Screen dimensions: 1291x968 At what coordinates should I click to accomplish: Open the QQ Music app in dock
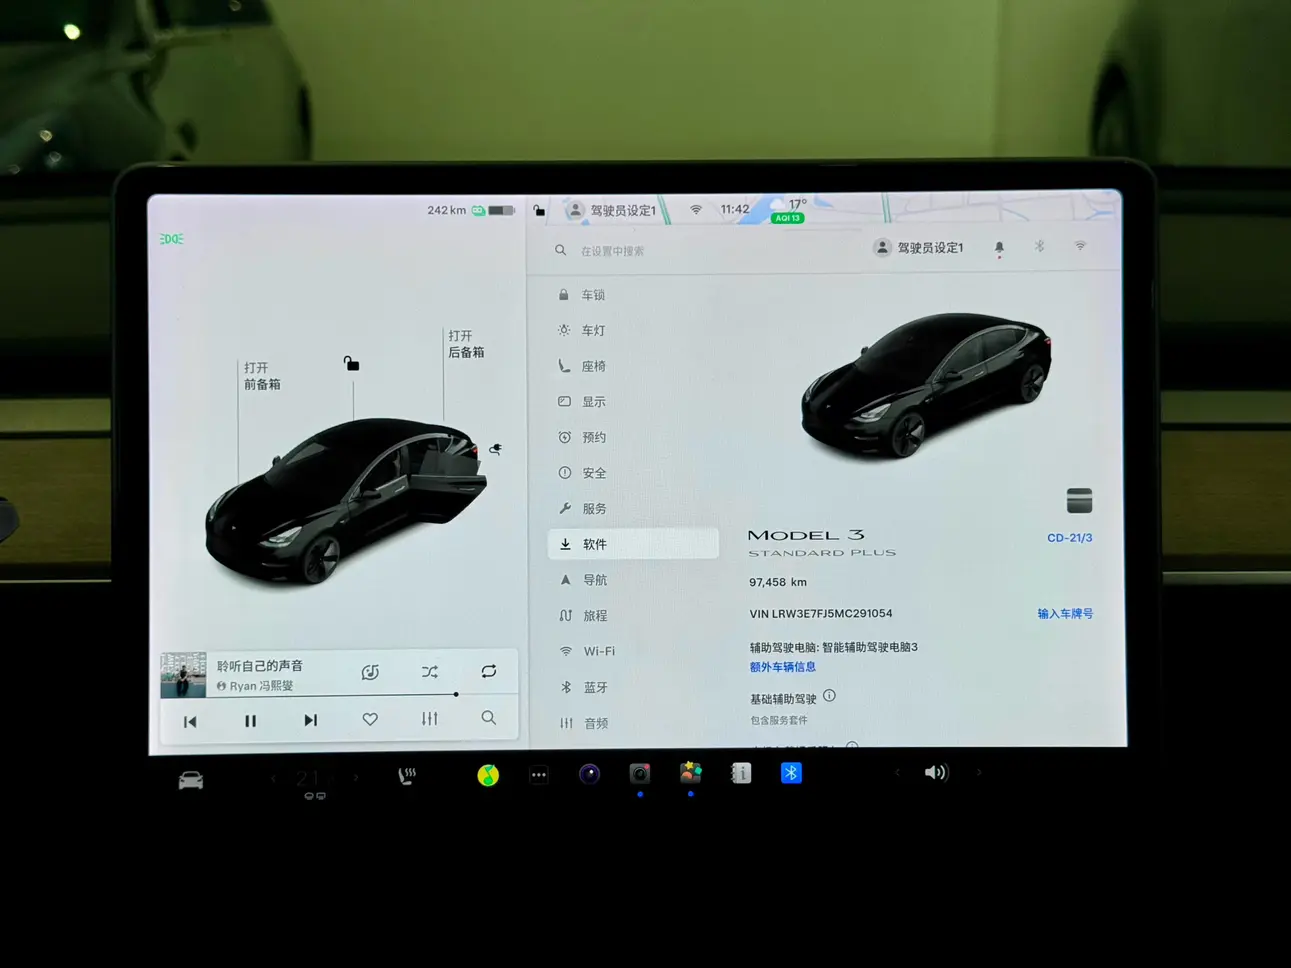pyautogui.click(x=488, y=775)
